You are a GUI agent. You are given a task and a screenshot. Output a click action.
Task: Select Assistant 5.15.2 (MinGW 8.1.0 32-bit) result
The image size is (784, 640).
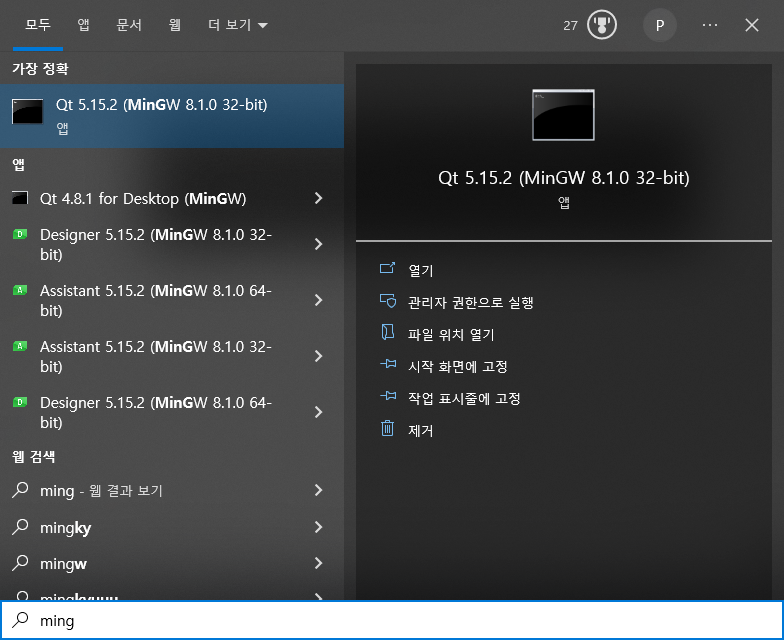tap(172, 356)
